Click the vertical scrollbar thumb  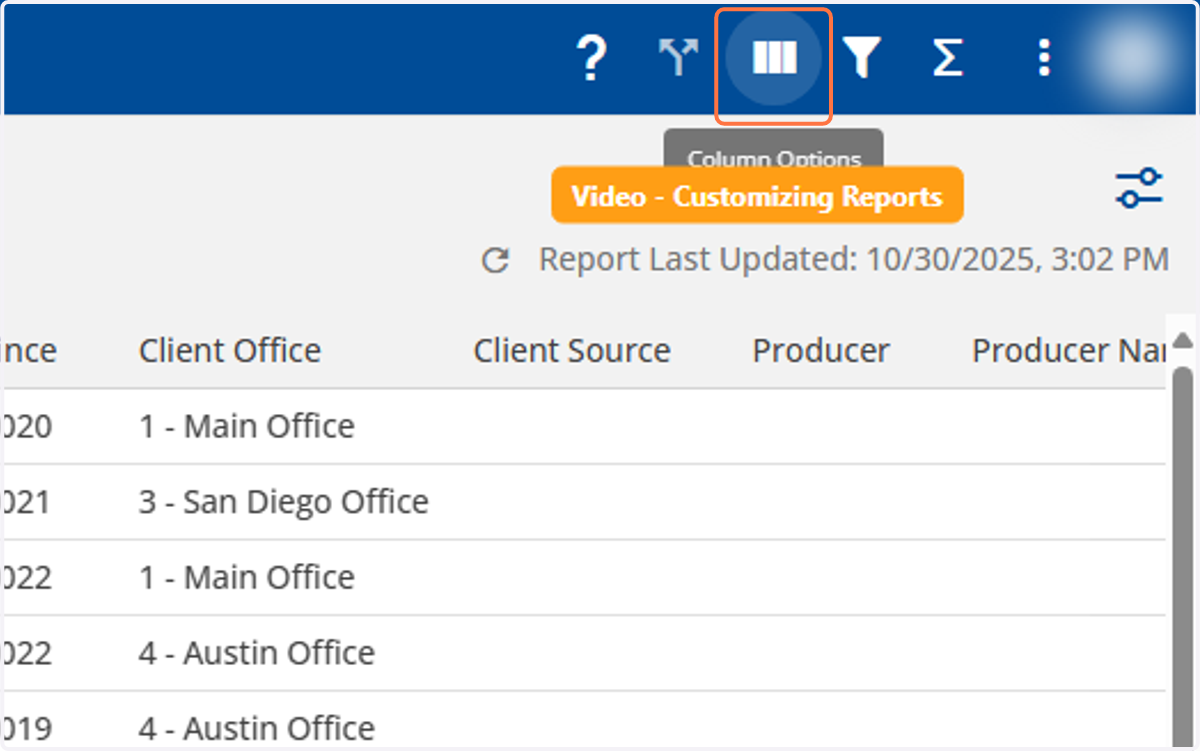pos(1182,555)
